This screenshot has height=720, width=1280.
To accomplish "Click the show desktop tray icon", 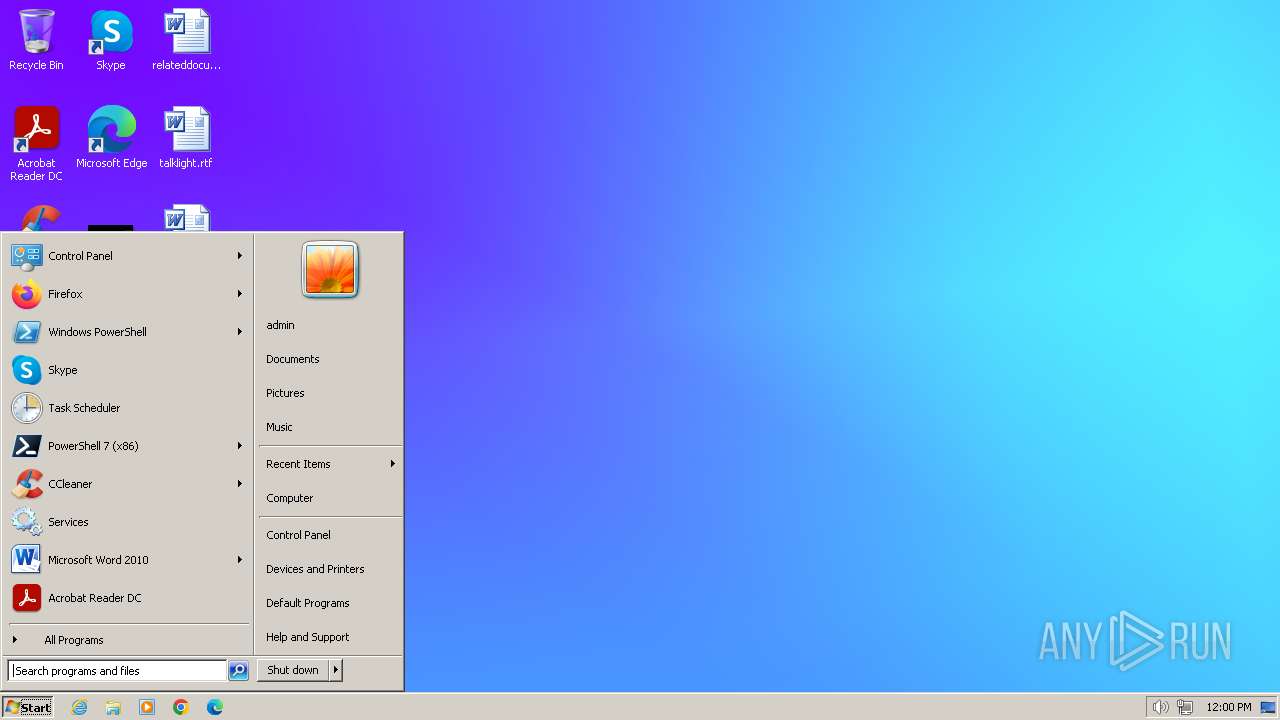I will click(1268, 707).
